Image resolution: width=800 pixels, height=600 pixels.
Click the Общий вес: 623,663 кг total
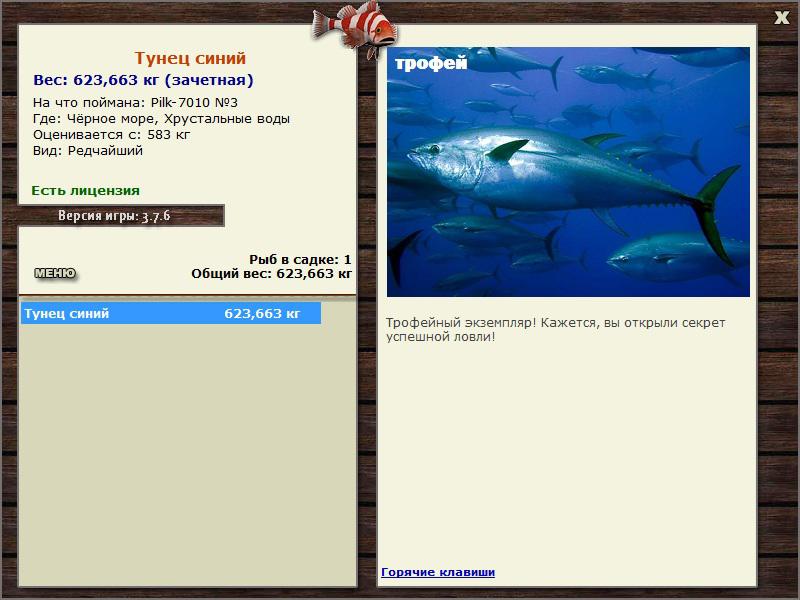(271, 274)
